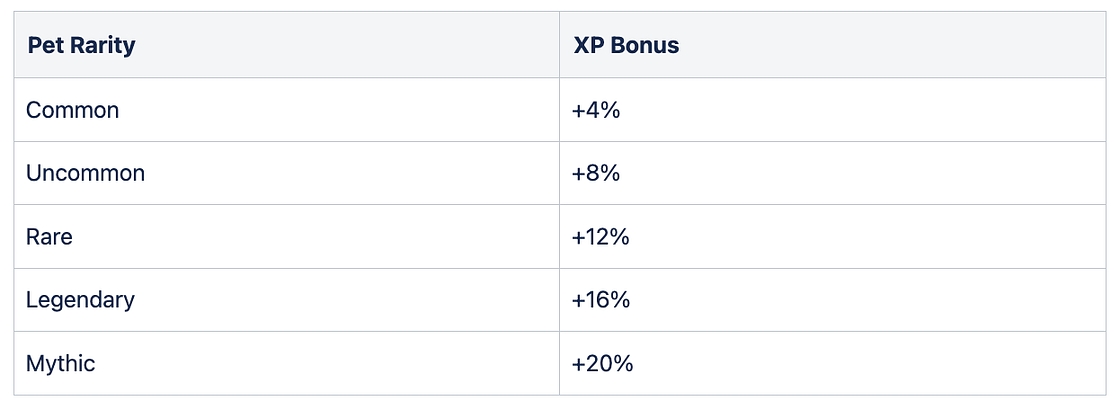Image resolution: width=1120 pixels, height=410 pixels.
Task: Click the XP text in column header
Action: click(x=587, y=46)
